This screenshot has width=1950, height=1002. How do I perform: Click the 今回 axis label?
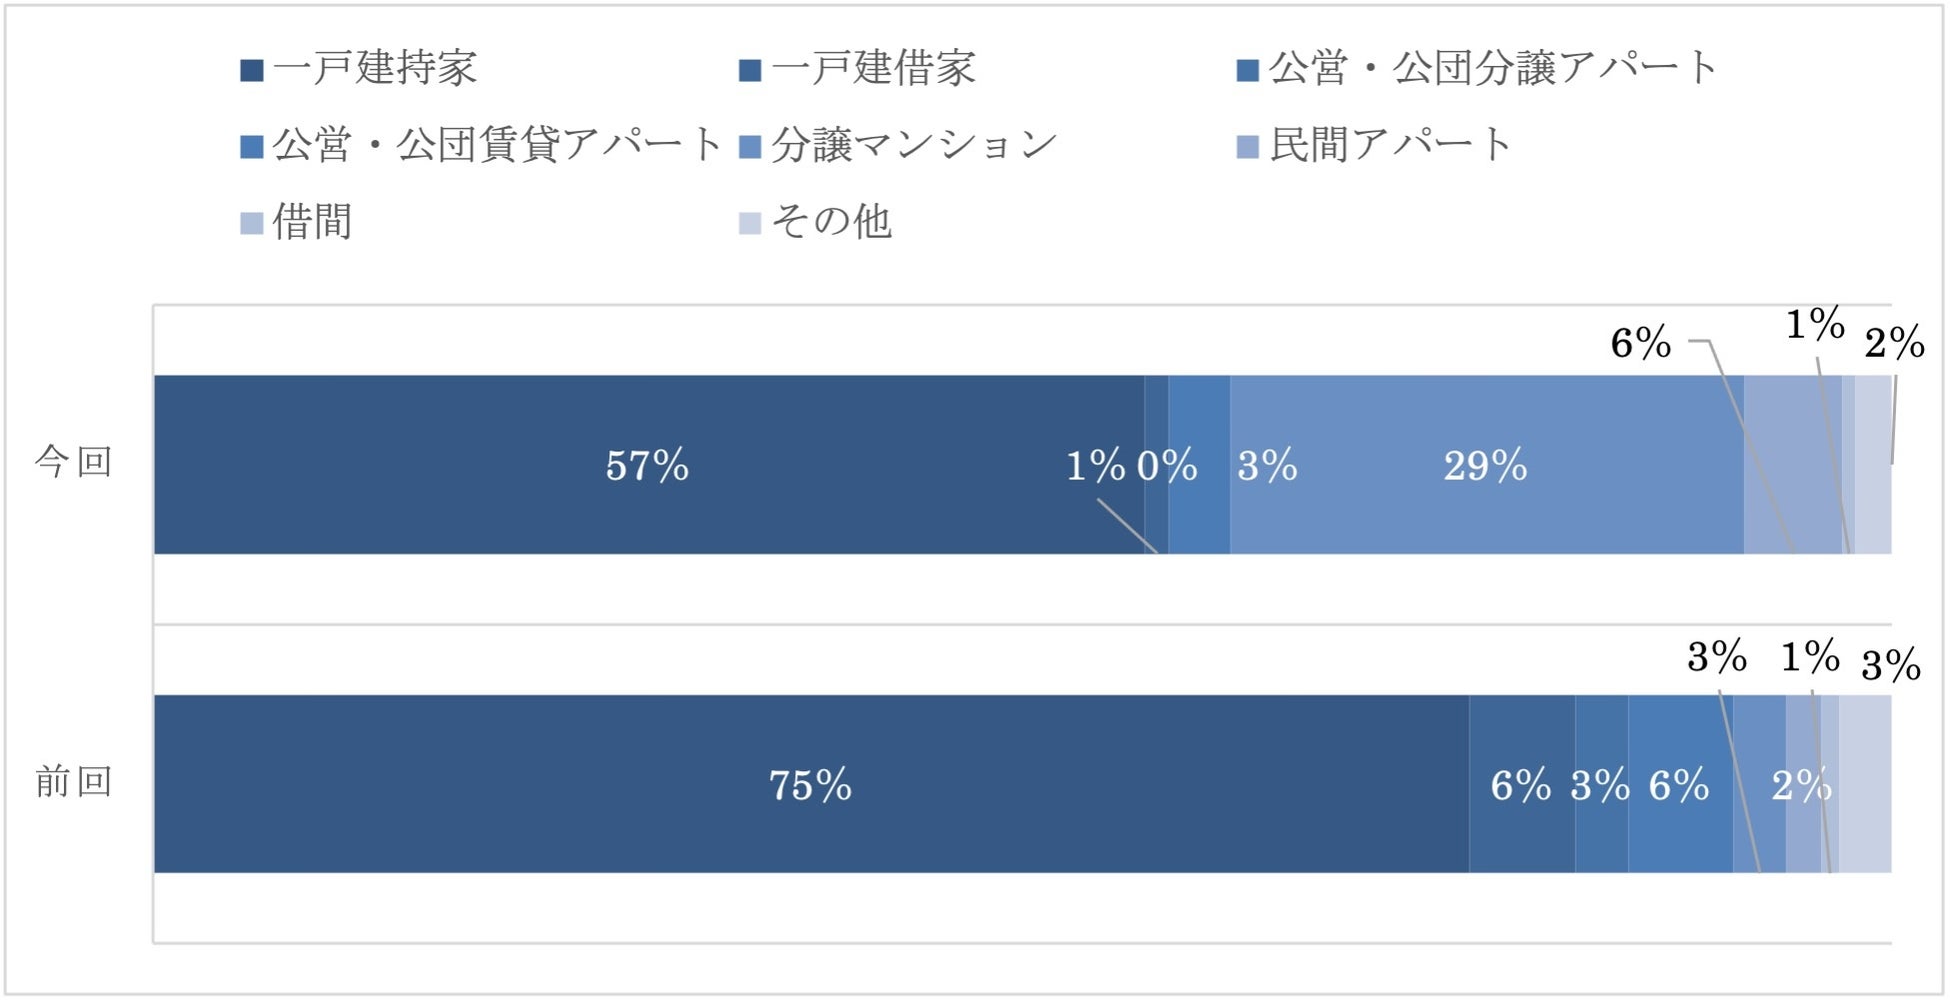[73, 463]
